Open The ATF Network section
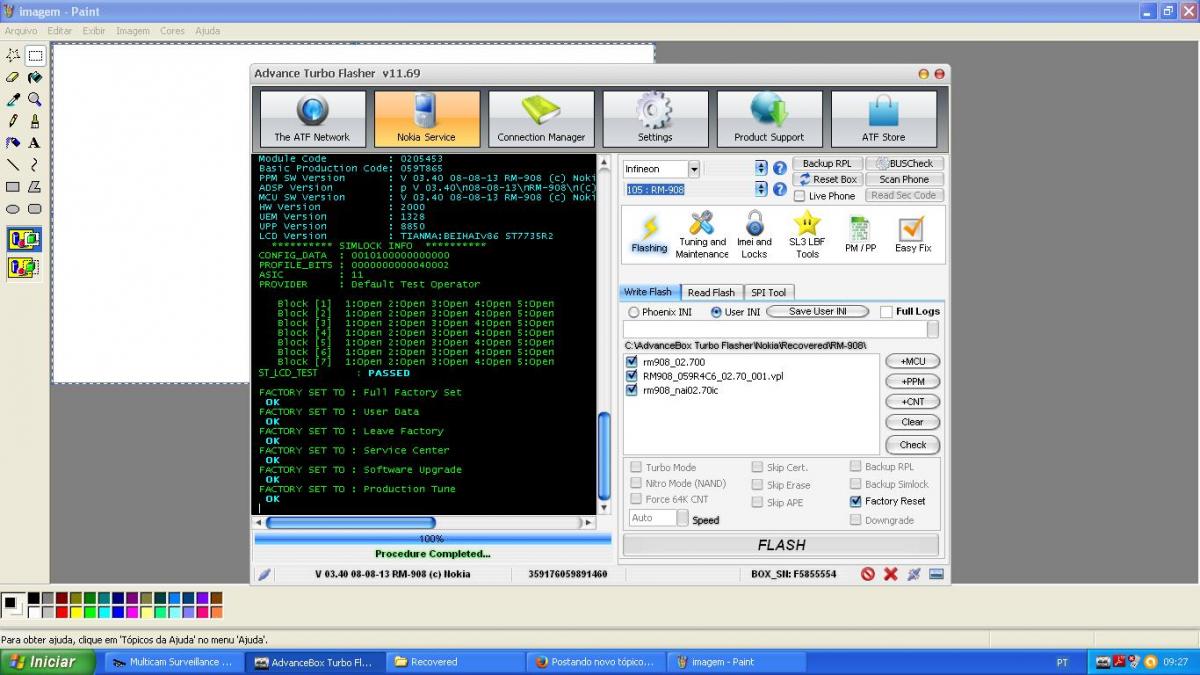 312,119
